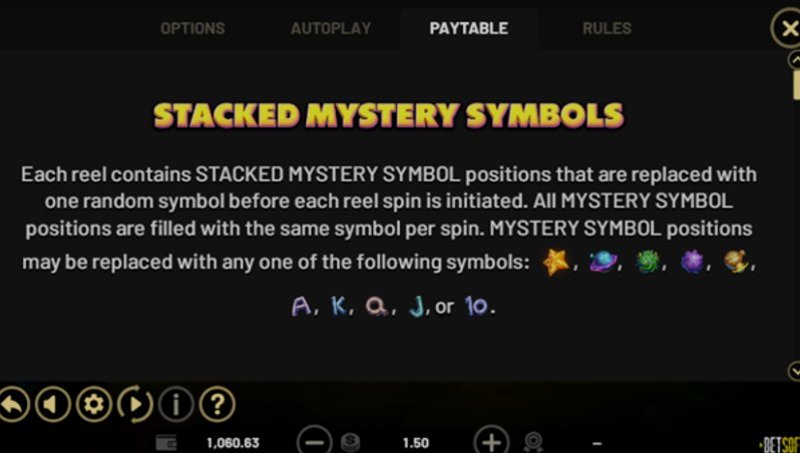Open help with the question mark icon
This screenshot has height=453, width=800.
[217, 405]
